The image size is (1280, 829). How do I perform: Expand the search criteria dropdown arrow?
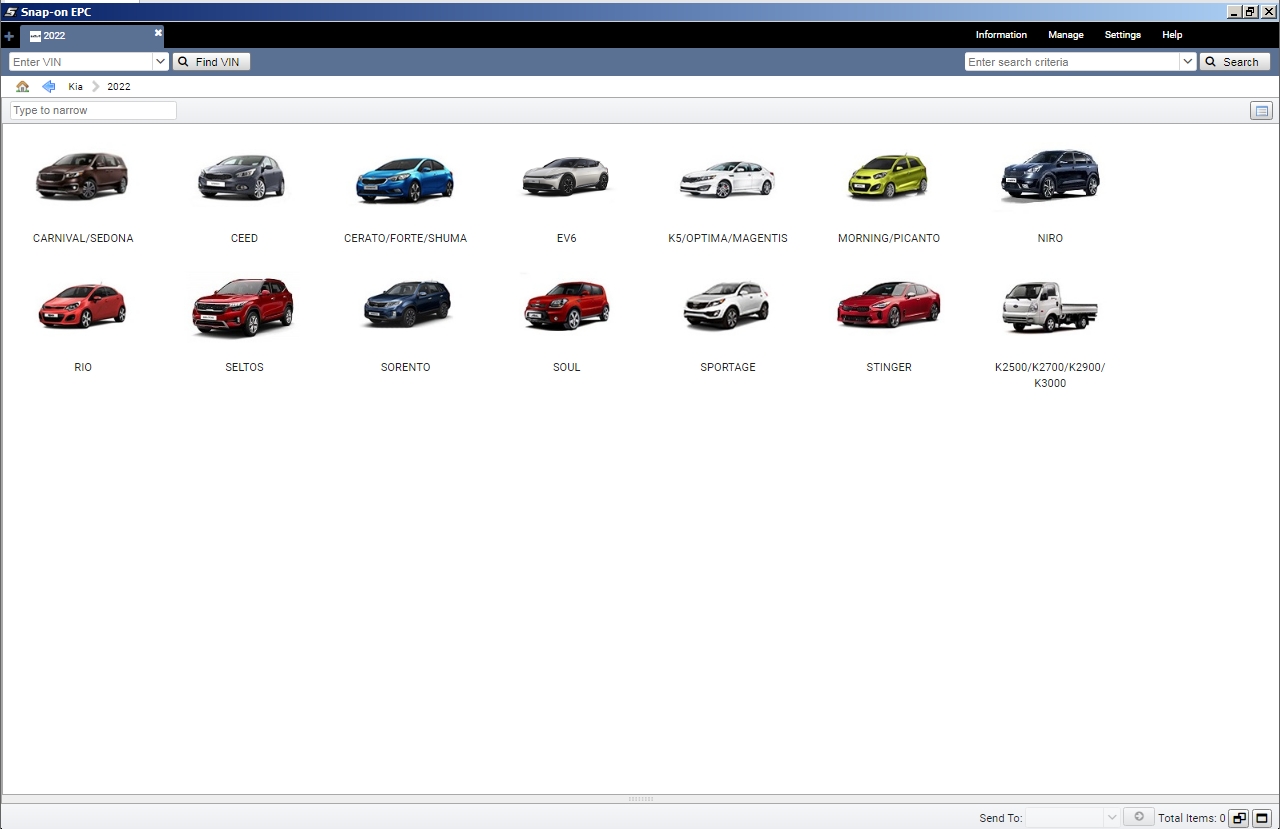point(1187,61)
